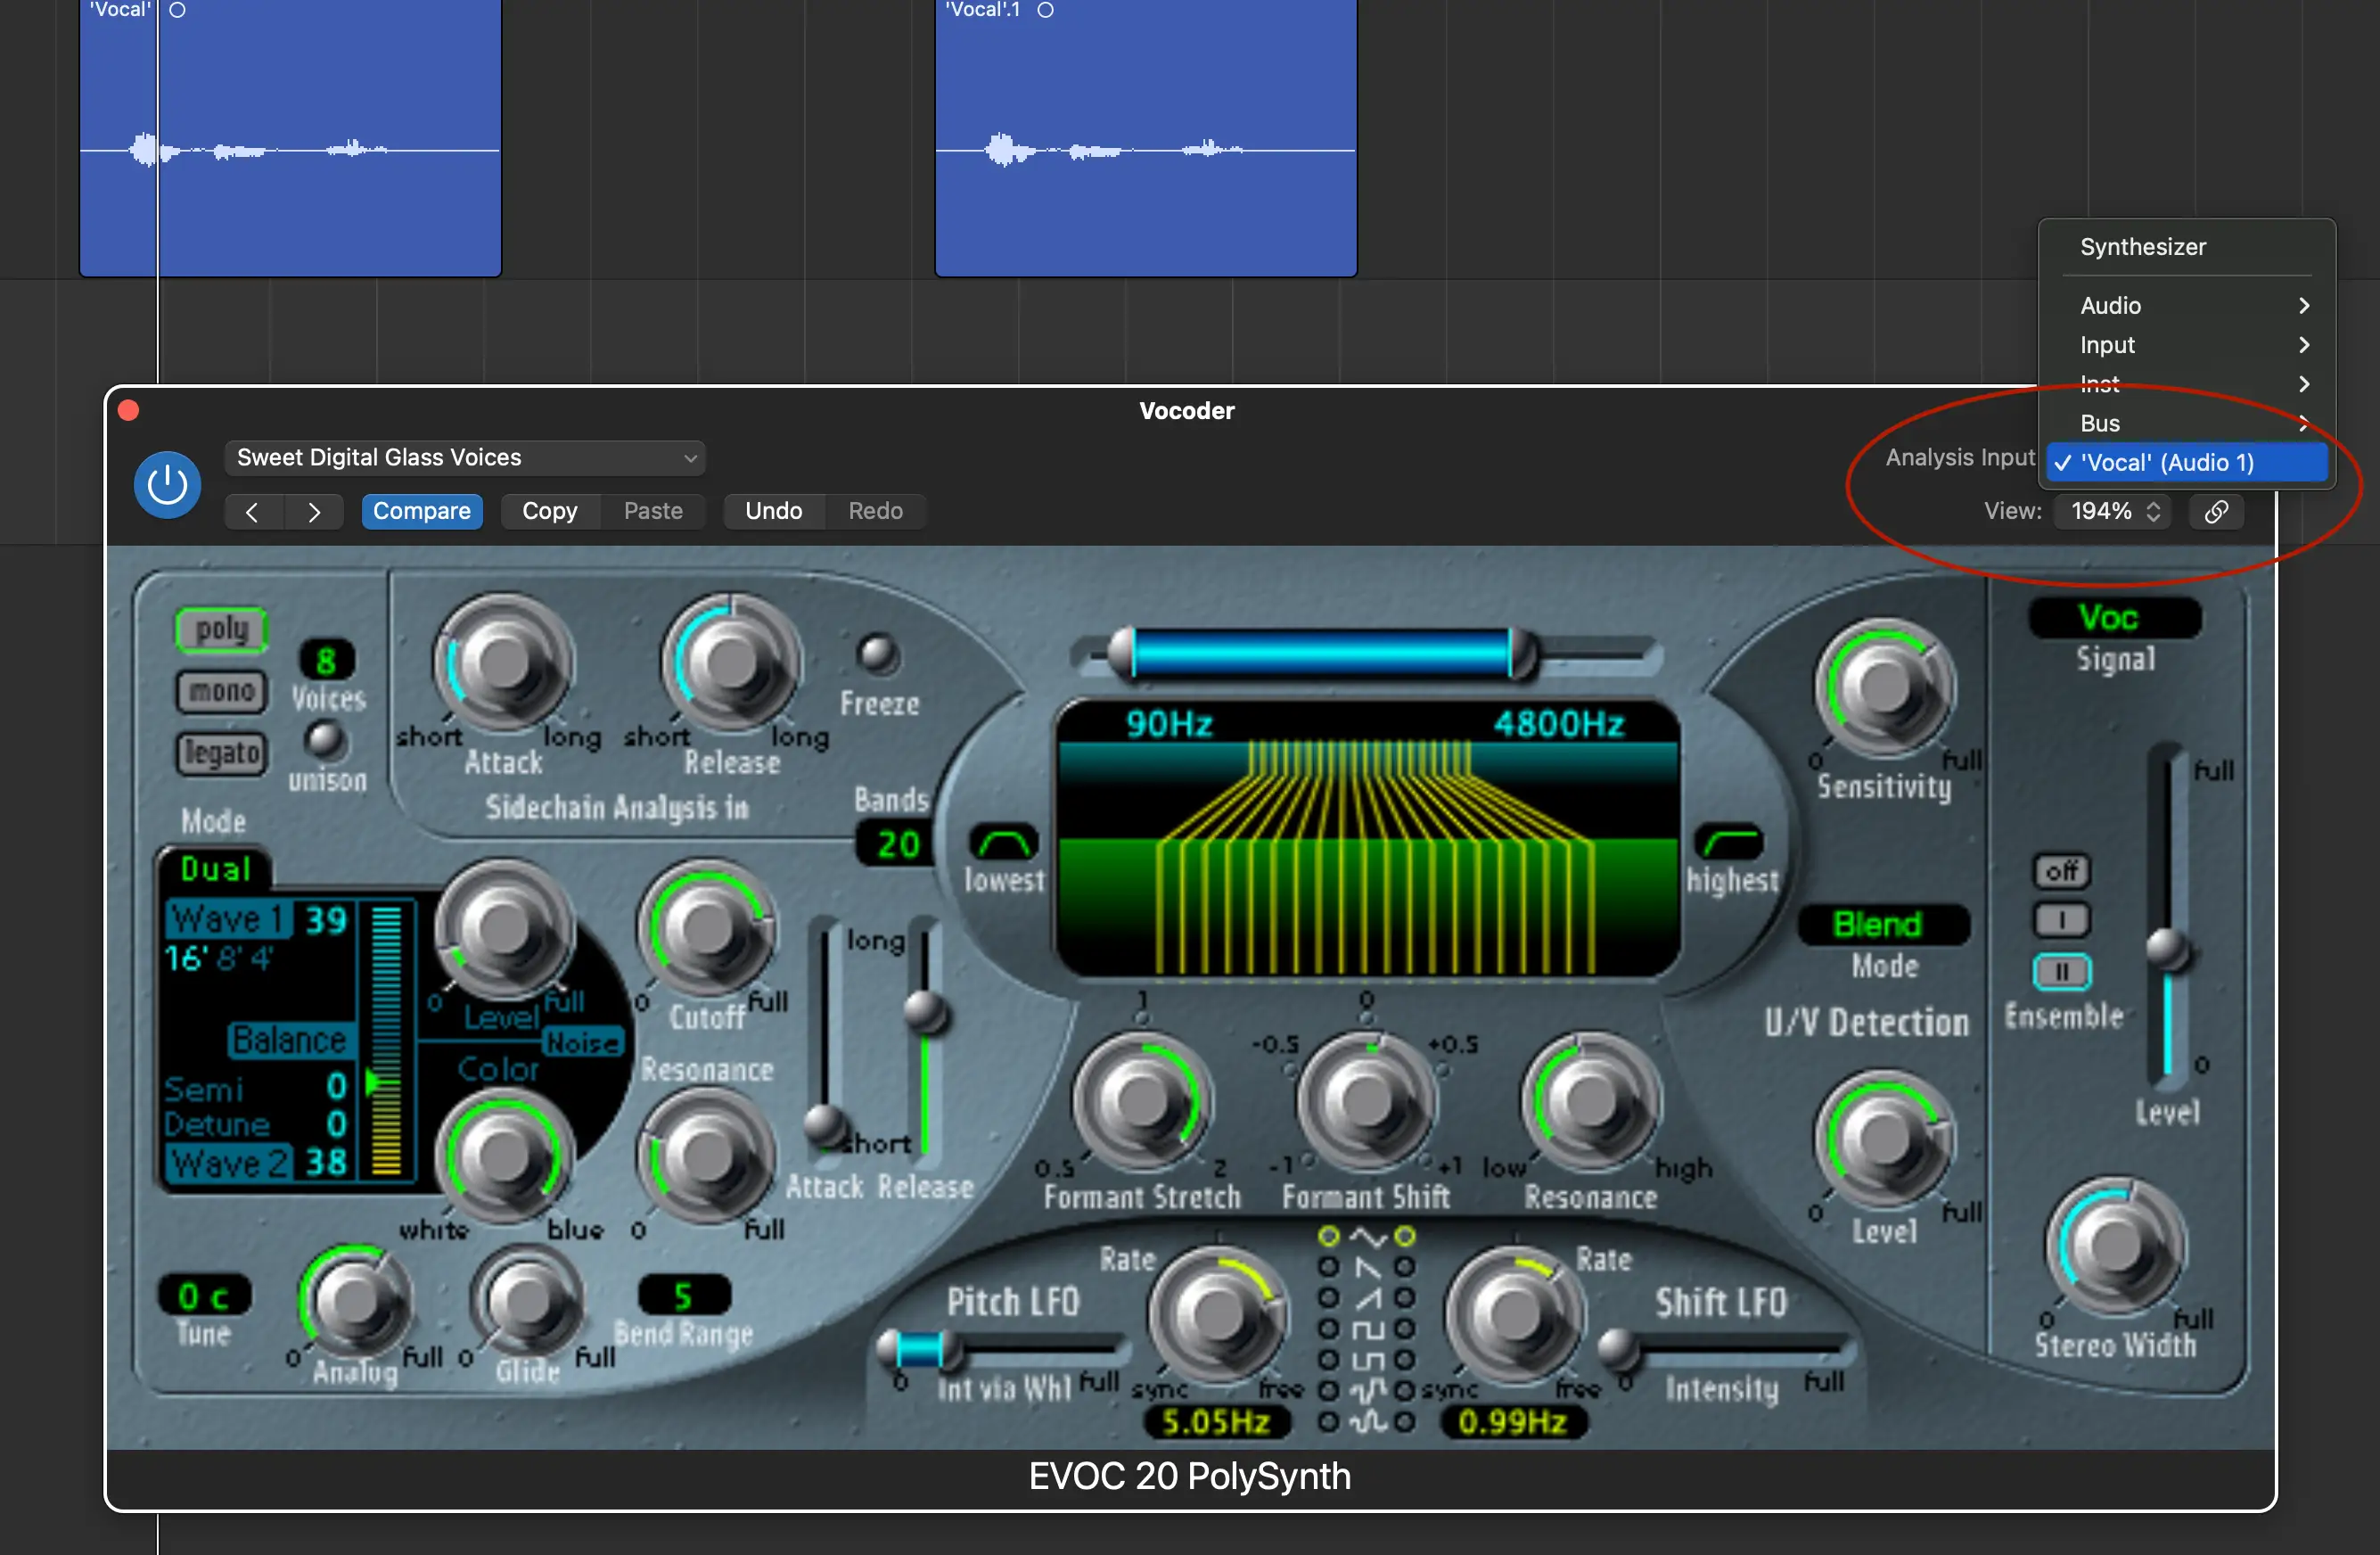The width and height of the screenshot is (2380, 1555).
Task: Click the plugin power button
Action: [x=167, y=485]
